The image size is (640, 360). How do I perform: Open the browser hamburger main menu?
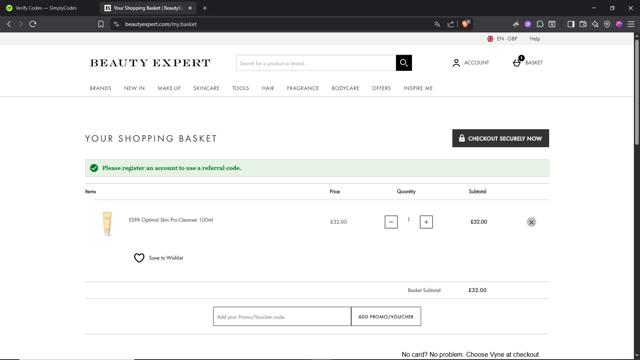[x=631, y=24]
